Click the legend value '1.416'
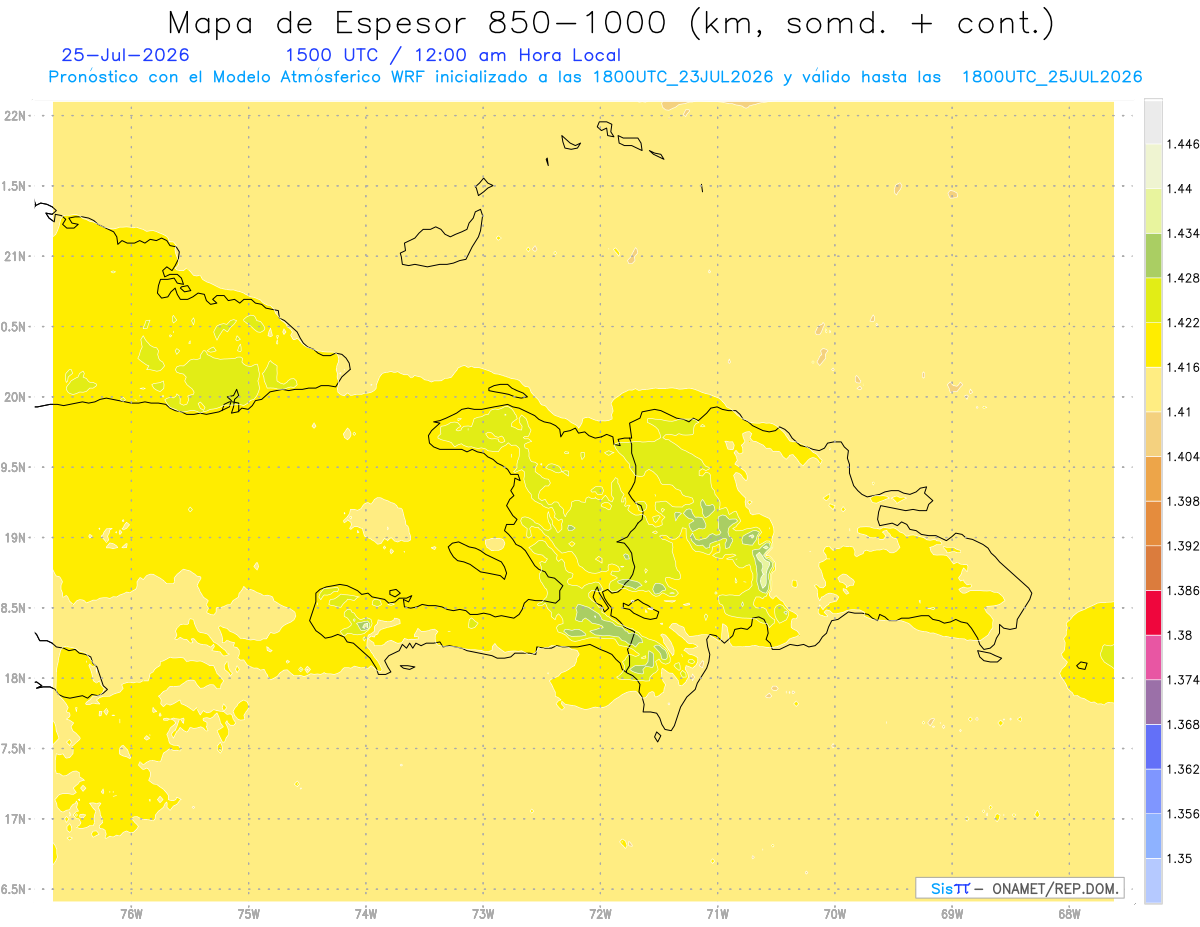 tap(1185, 367)
